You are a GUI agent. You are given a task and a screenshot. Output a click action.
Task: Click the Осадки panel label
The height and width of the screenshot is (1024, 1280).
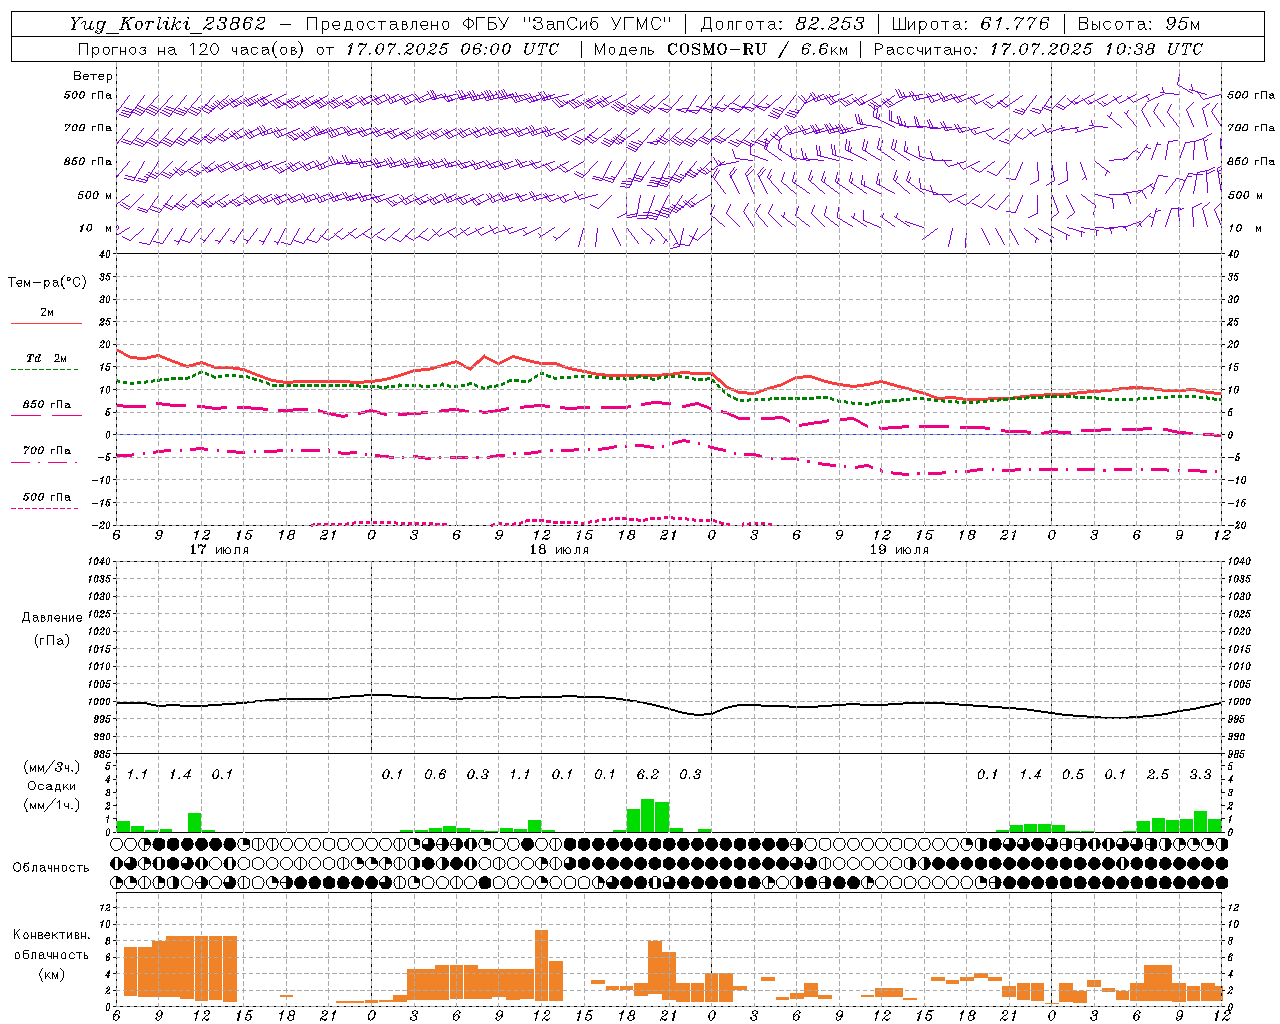[x=52, y=786]
